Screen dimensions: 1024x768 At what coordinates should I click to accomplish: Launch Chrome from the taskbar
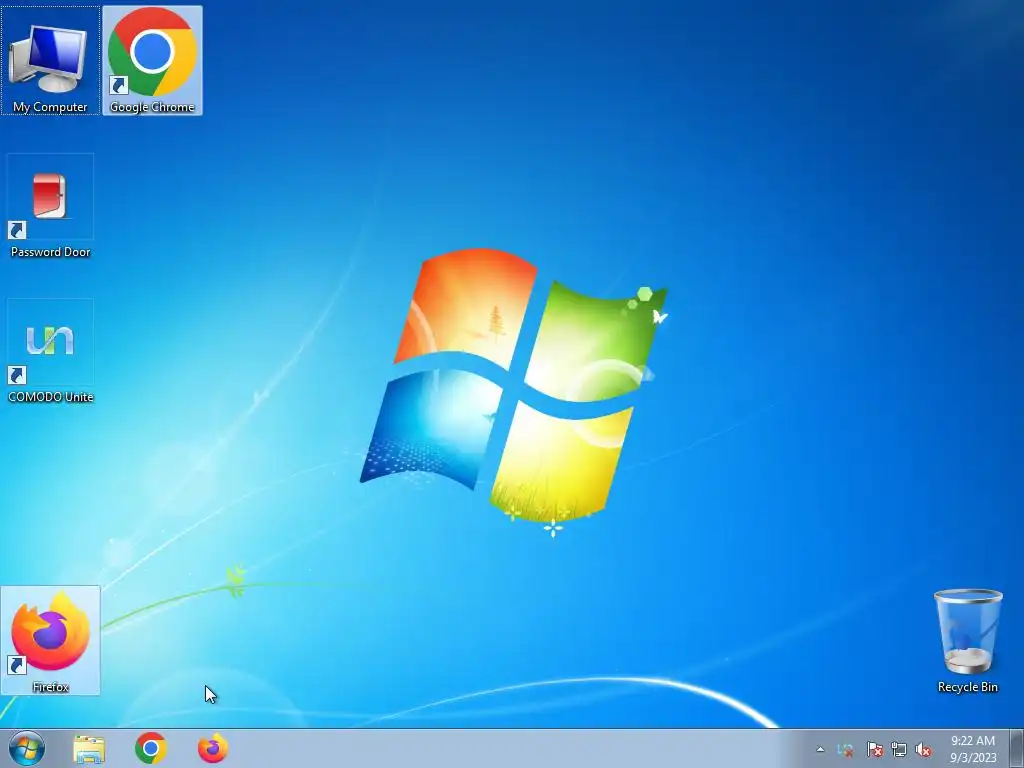151,748
